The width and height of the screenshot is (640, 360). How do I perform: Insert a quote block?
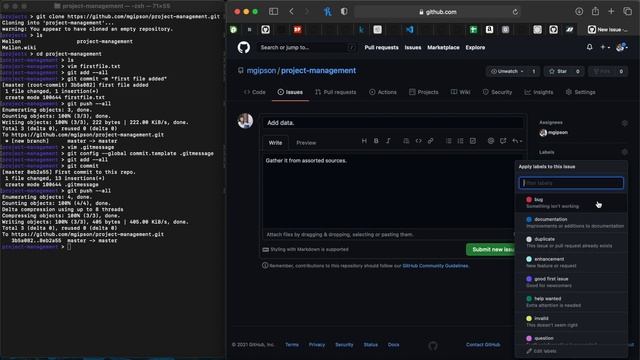click(x=406, y=141)
